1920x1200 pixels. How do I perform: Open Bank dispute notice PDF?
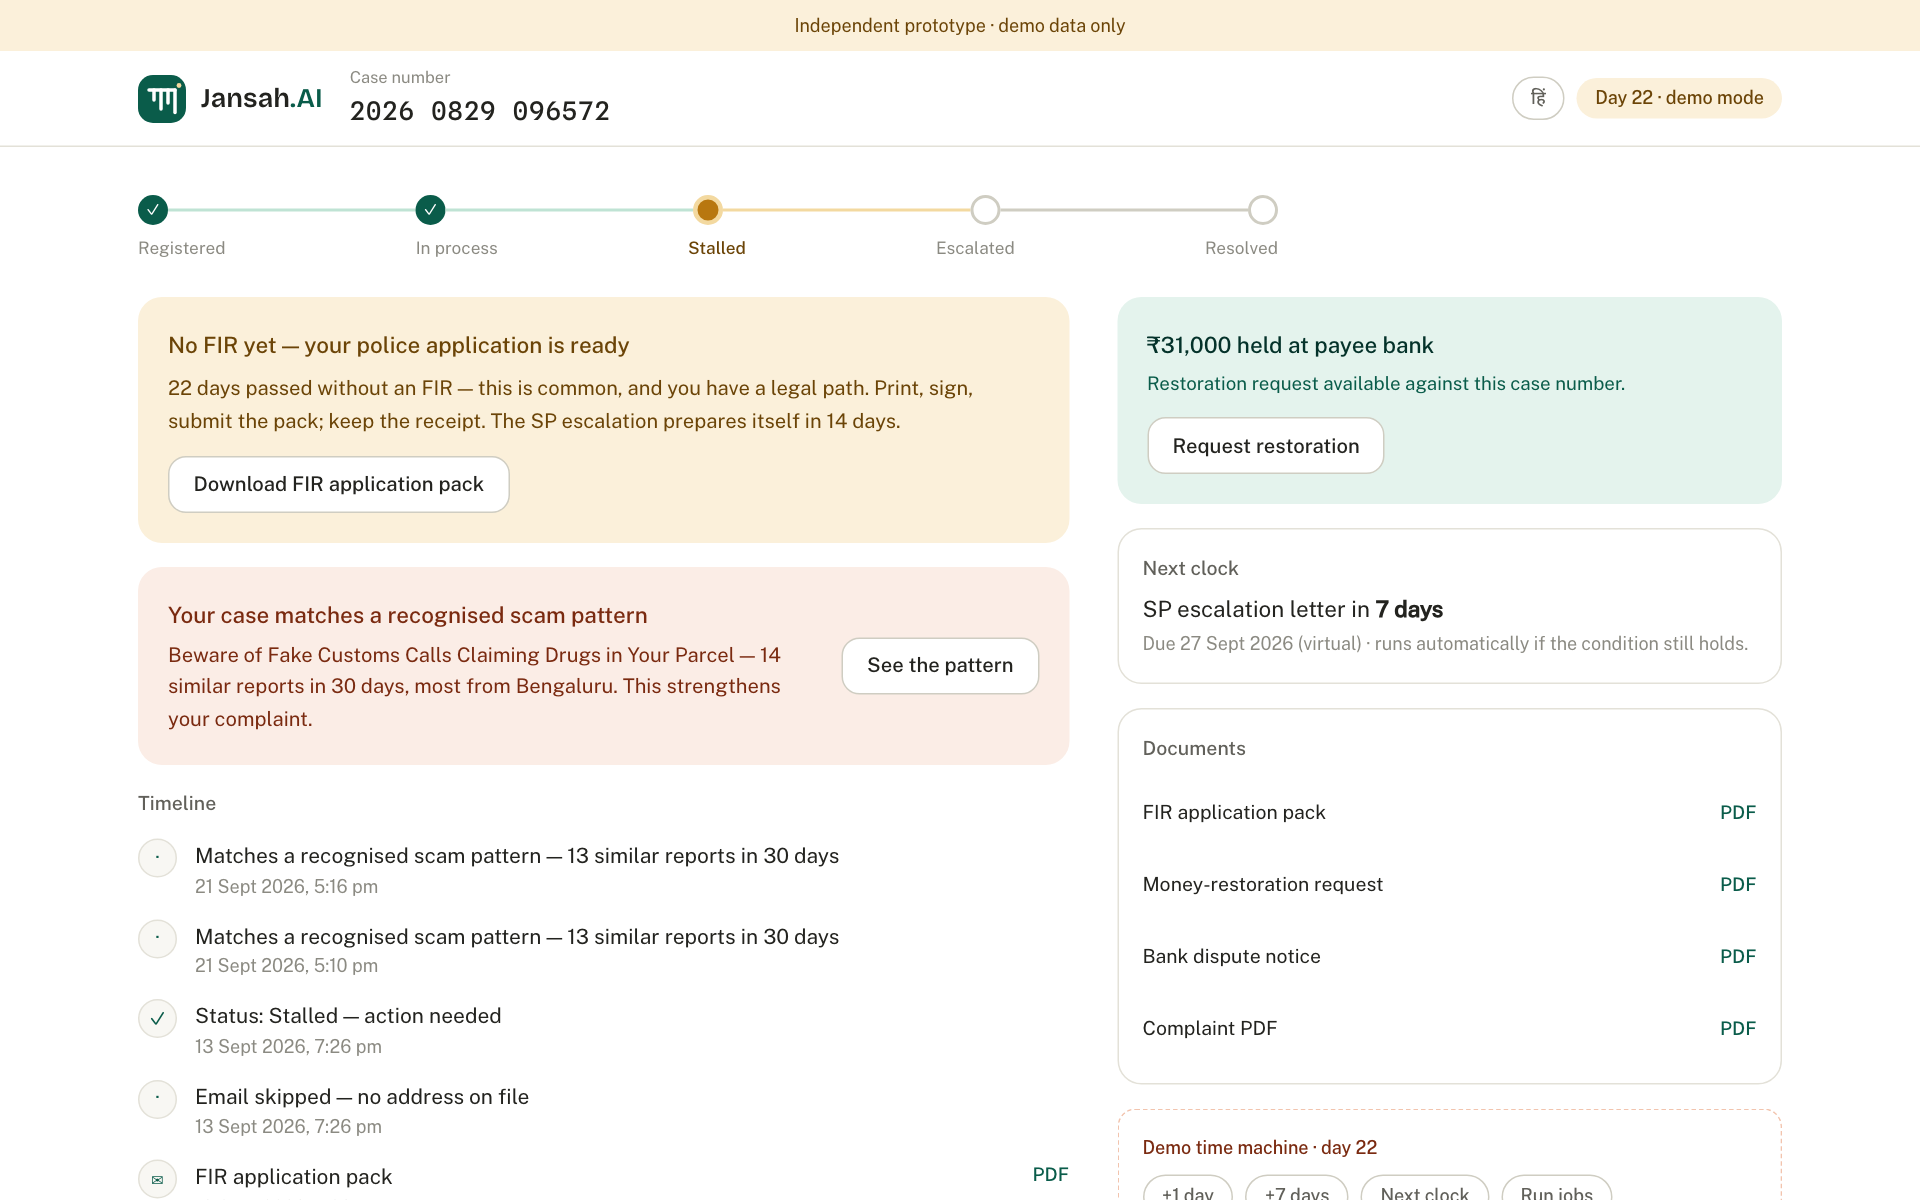tap(1737, 957)
